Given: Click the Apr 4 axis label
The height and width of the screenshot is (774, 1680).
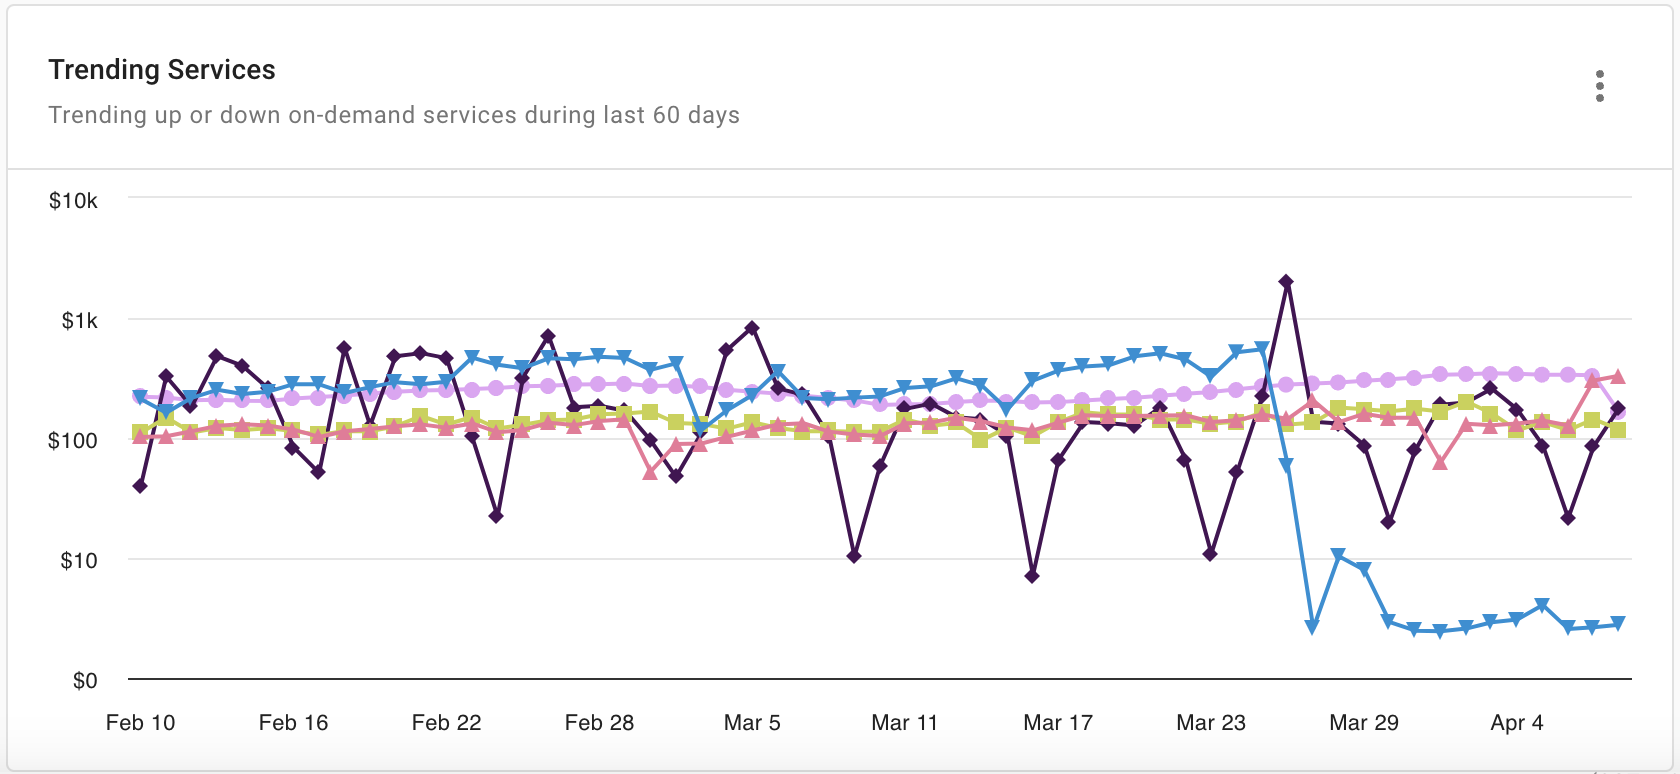Looking at the screenshot, I should [x=1517, y=723].
